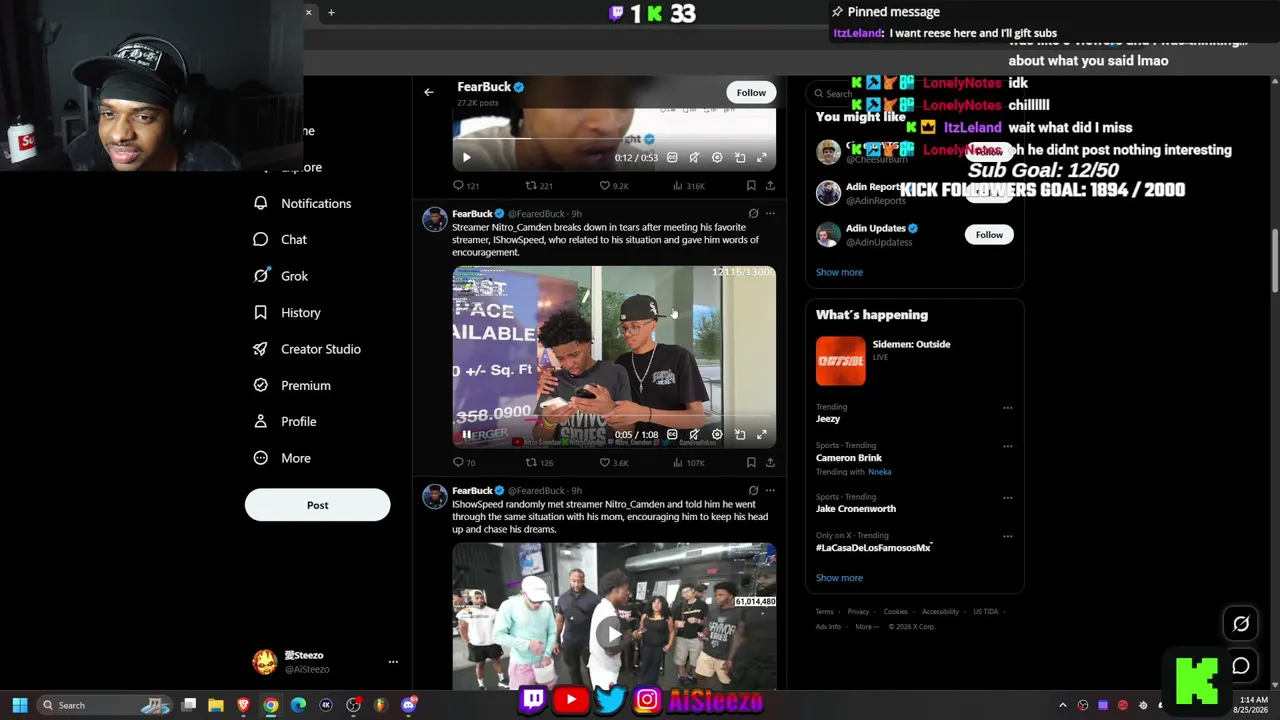The width and height of the screenshot is (1280, 720).
Task: Enter fullscreen on the 1:08 video
Action: (762, 435)
